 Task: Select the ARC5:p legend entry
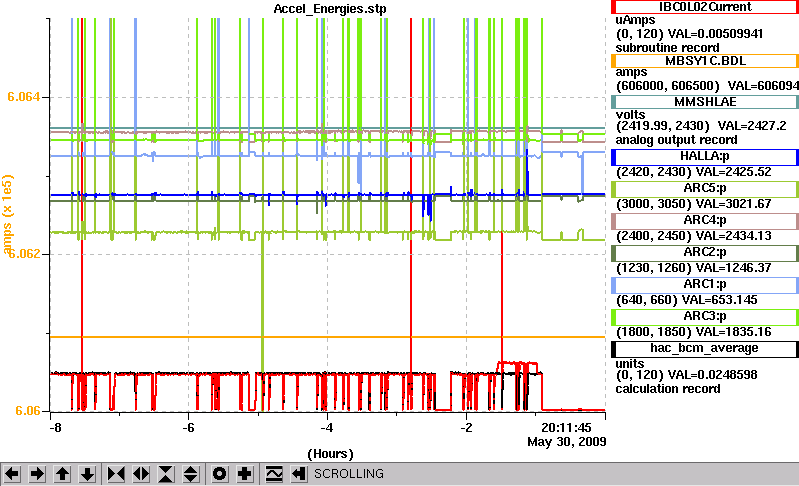click(705, 189)
